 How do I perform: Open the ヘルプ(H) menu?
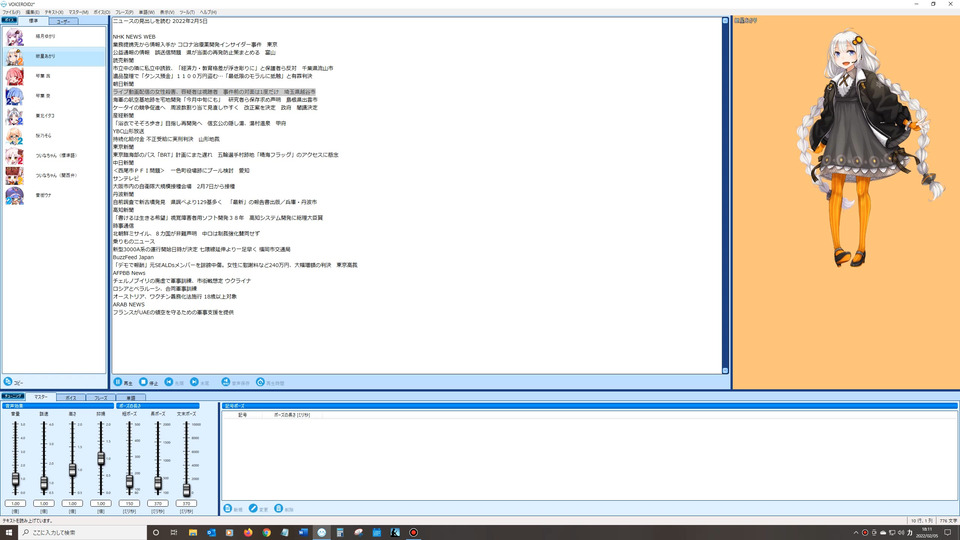[208, 12]
